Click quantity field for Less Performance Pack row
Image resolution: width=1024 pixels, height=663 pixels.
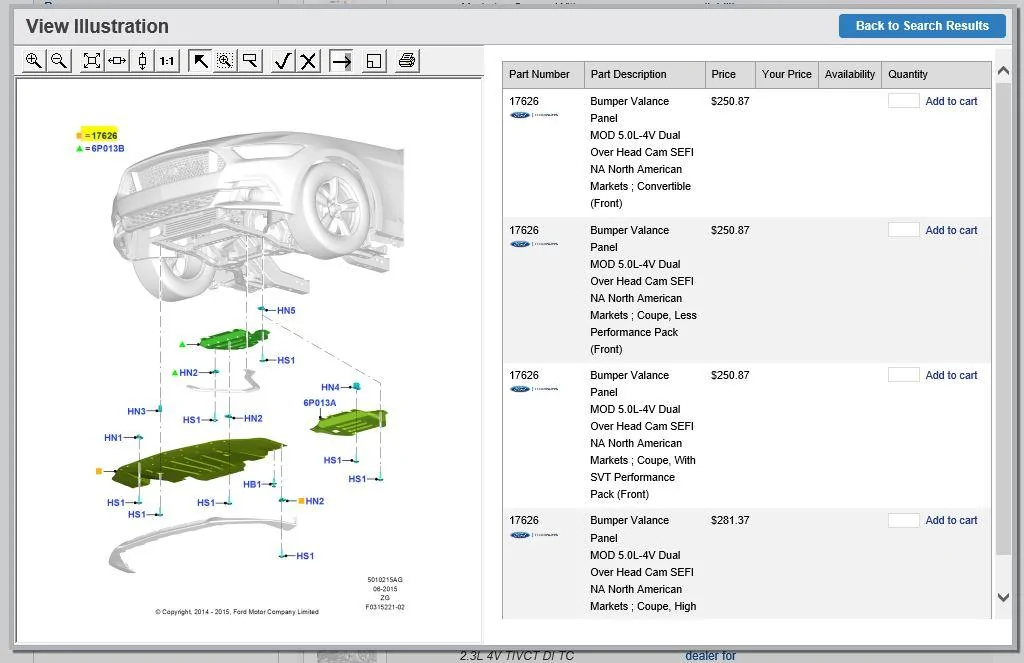tap(904, 229)
